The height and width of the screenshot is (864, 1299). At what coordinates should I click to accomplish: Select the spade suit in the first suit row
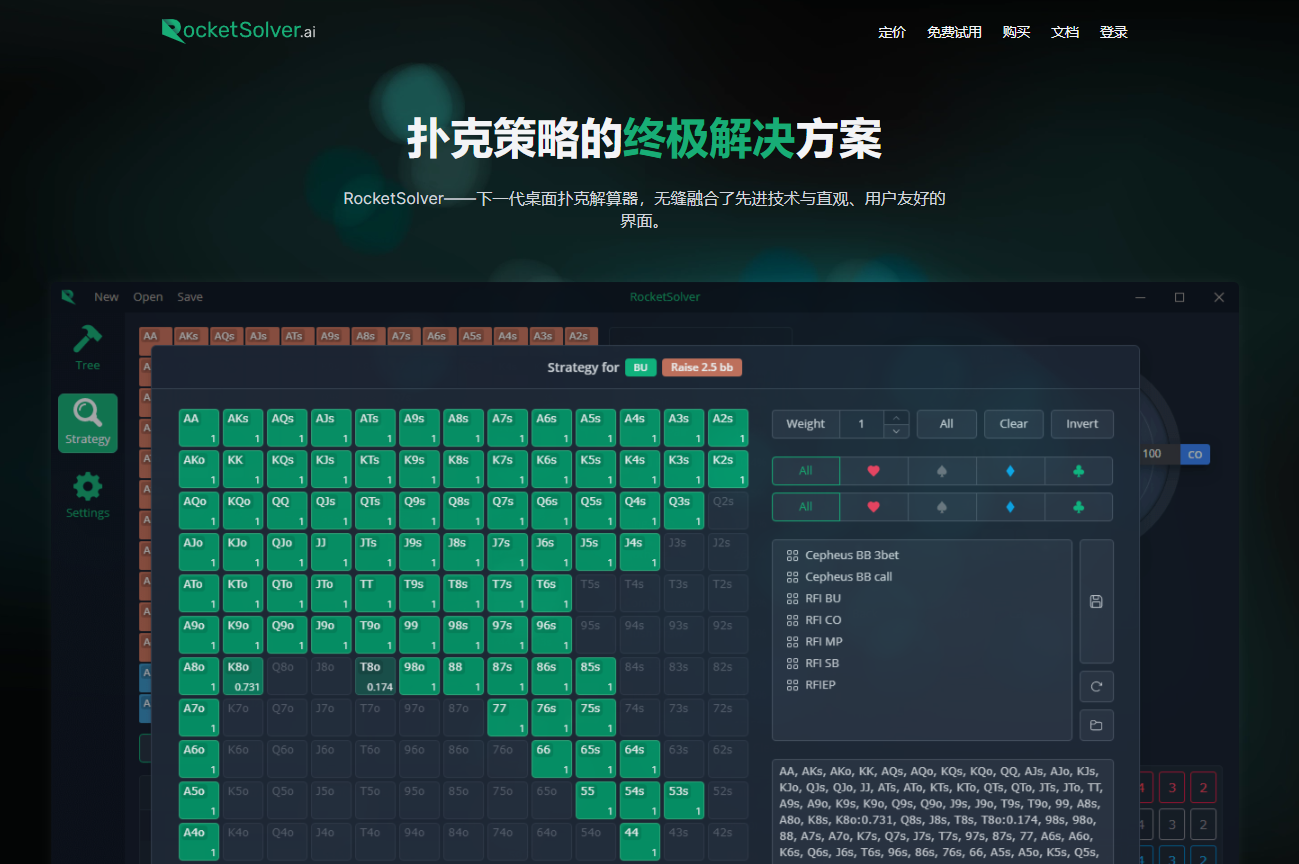coord(942,471)
